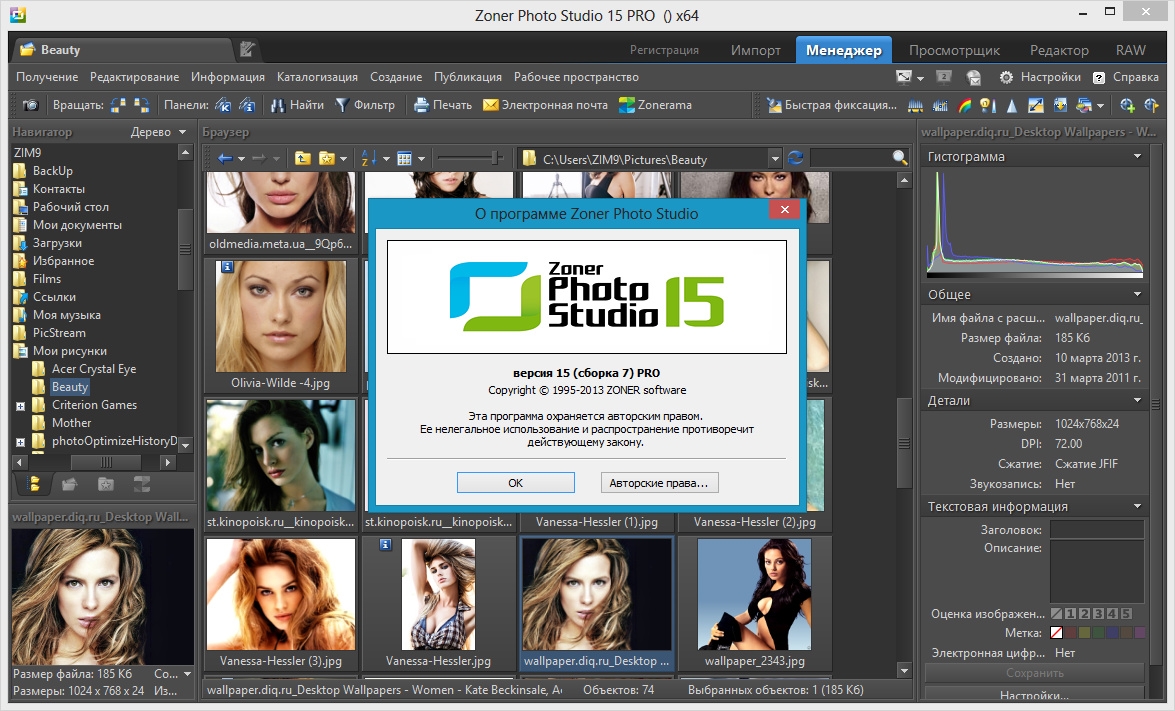Click the sharpen triangle icon
The height and width of the screenshot is (711, 1175).
point(1012,106)
